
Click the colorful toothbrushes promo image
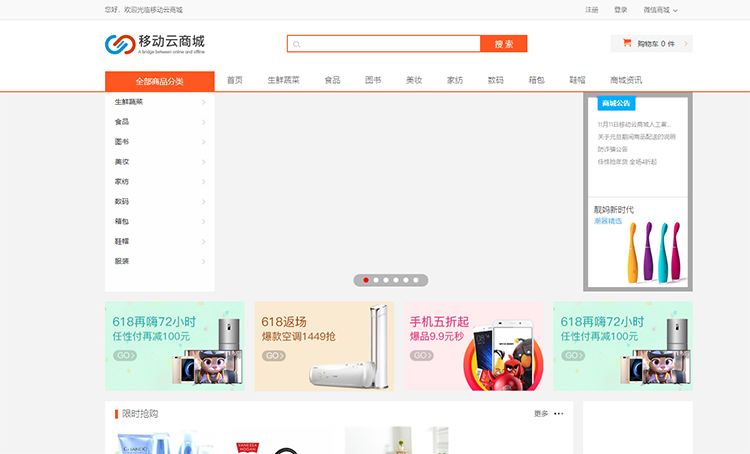coord(655,253)
